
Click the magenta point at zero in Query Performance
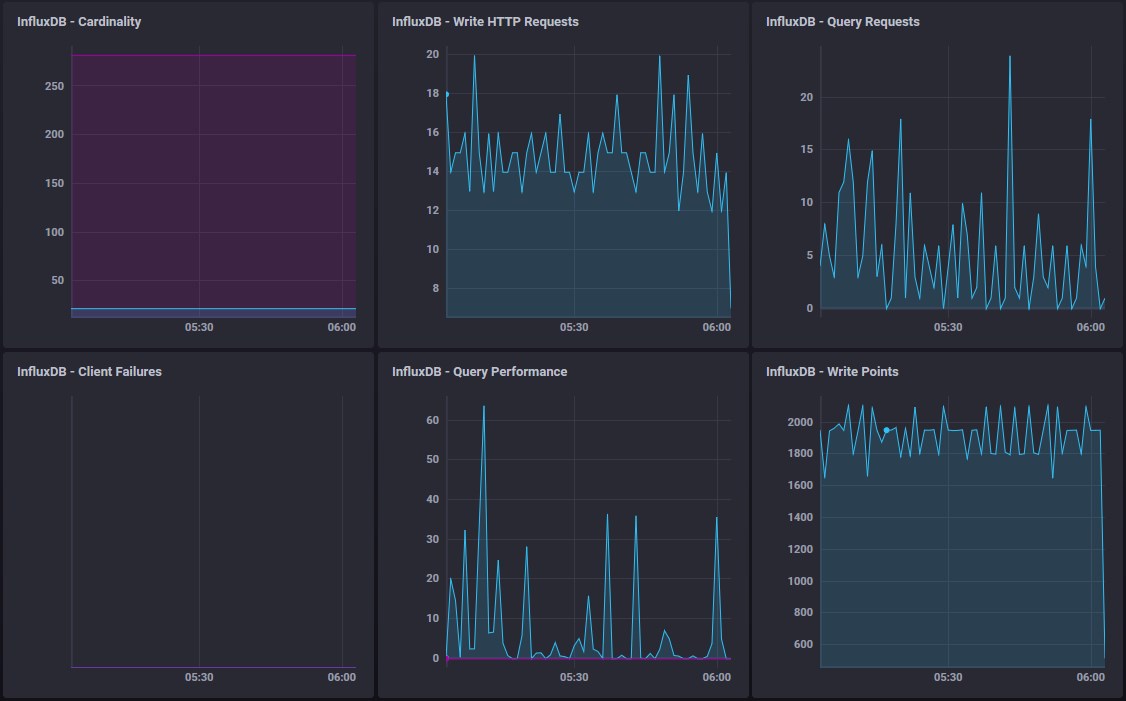(447, 658)
